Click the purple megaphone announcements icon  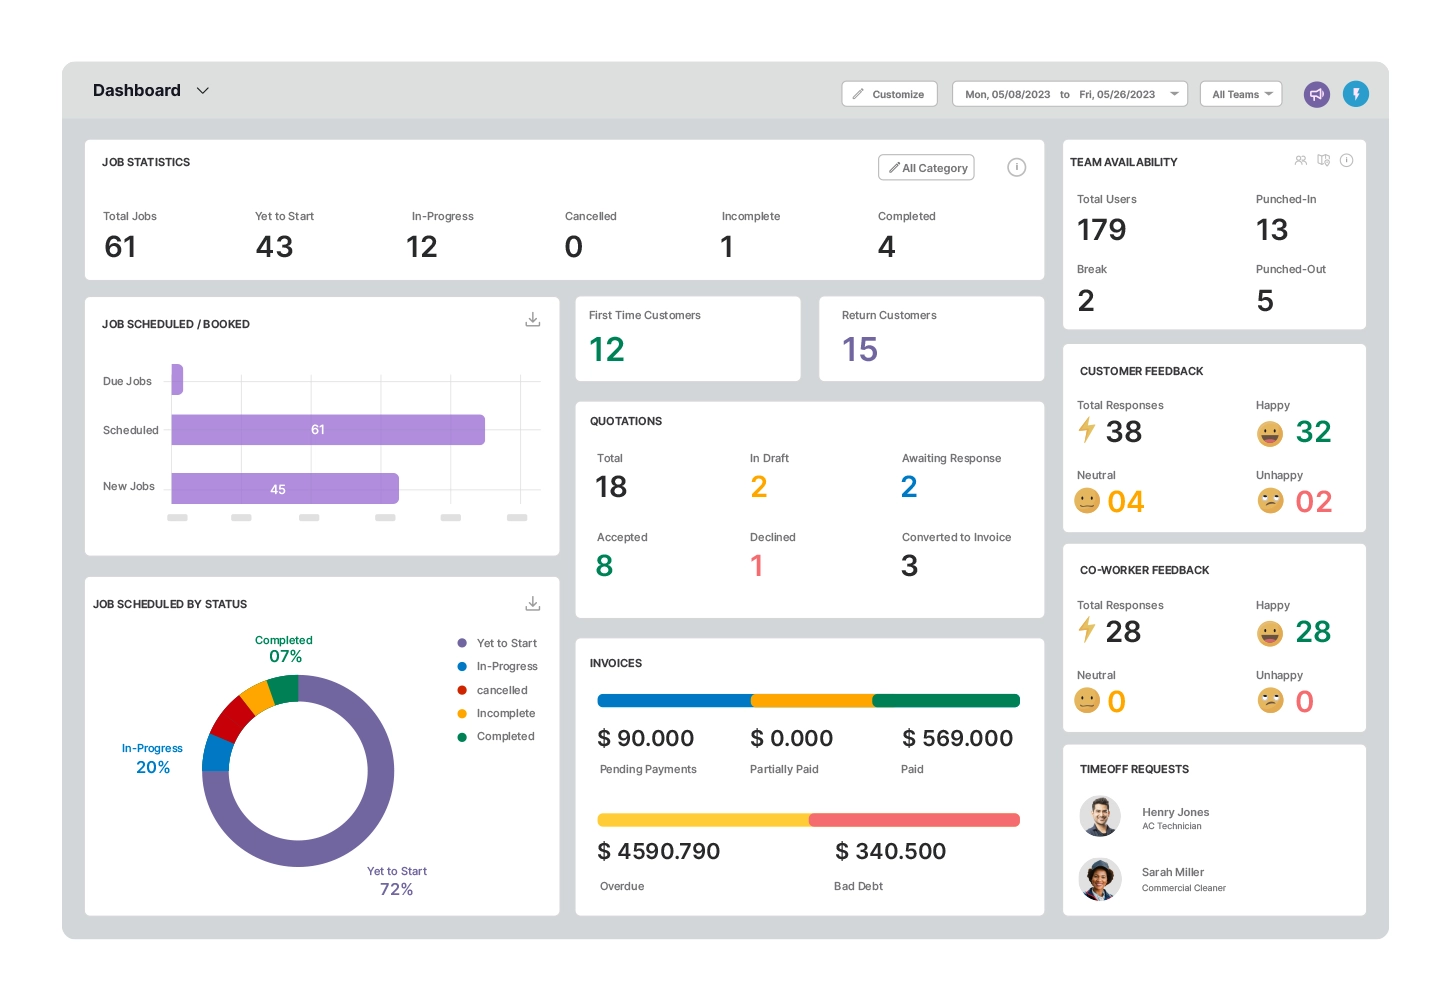click(1317, 94)
